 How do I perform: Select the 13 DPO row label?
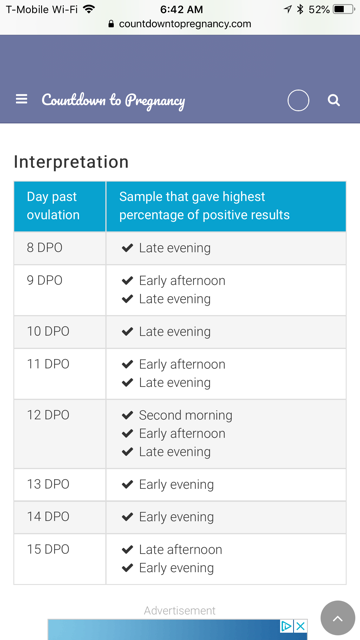(48, 484)
